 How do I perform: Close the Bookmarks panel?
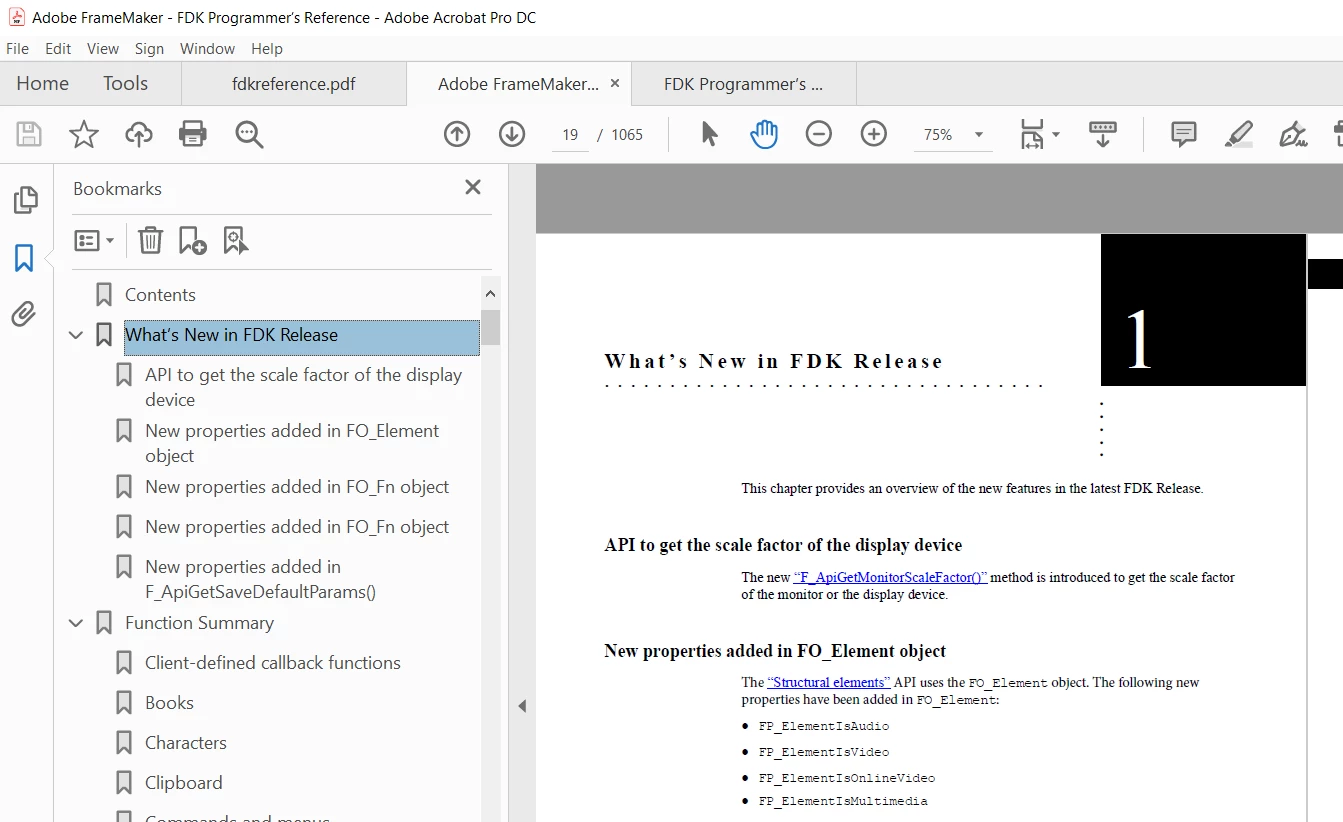(x=473, y=187)
